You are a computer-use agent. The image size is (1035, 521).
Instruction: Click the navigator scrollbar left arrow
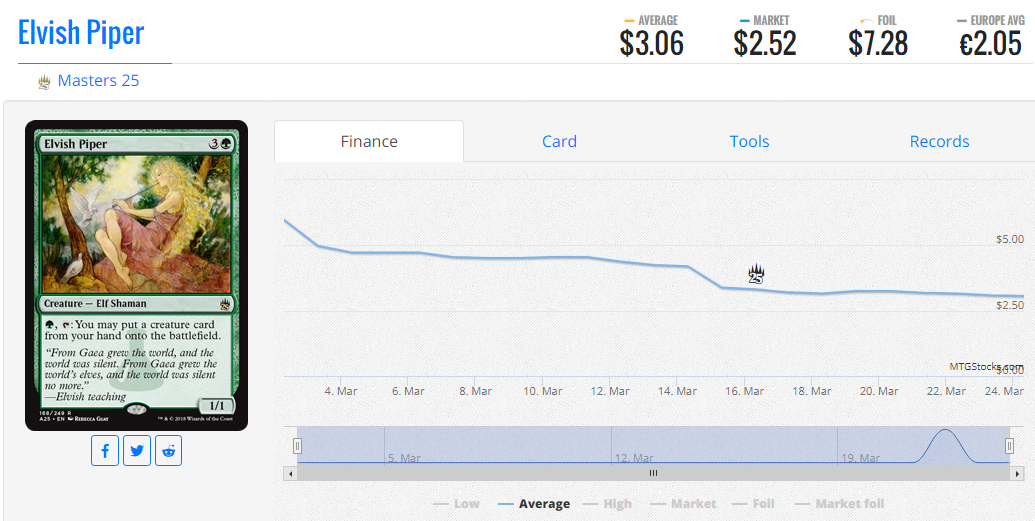click(290, 473)
